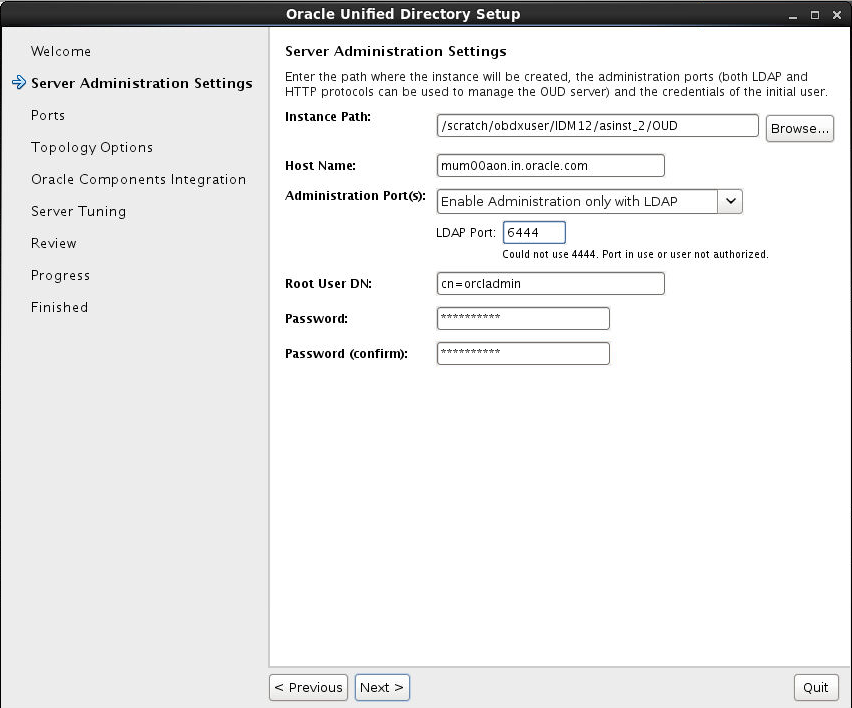The width and height of the screenshot is (852, 708).
Task: Click the Browse... button
Action: tap(799, 129)
